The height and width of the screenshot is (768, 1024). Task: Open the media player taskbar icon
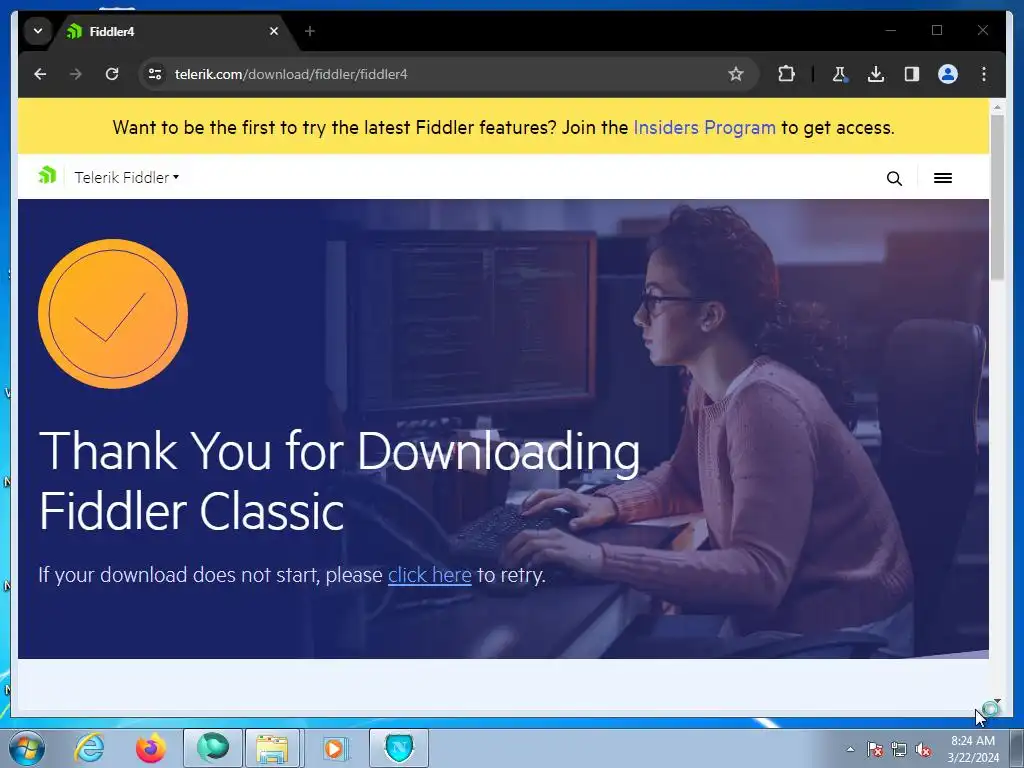(336, 748)
